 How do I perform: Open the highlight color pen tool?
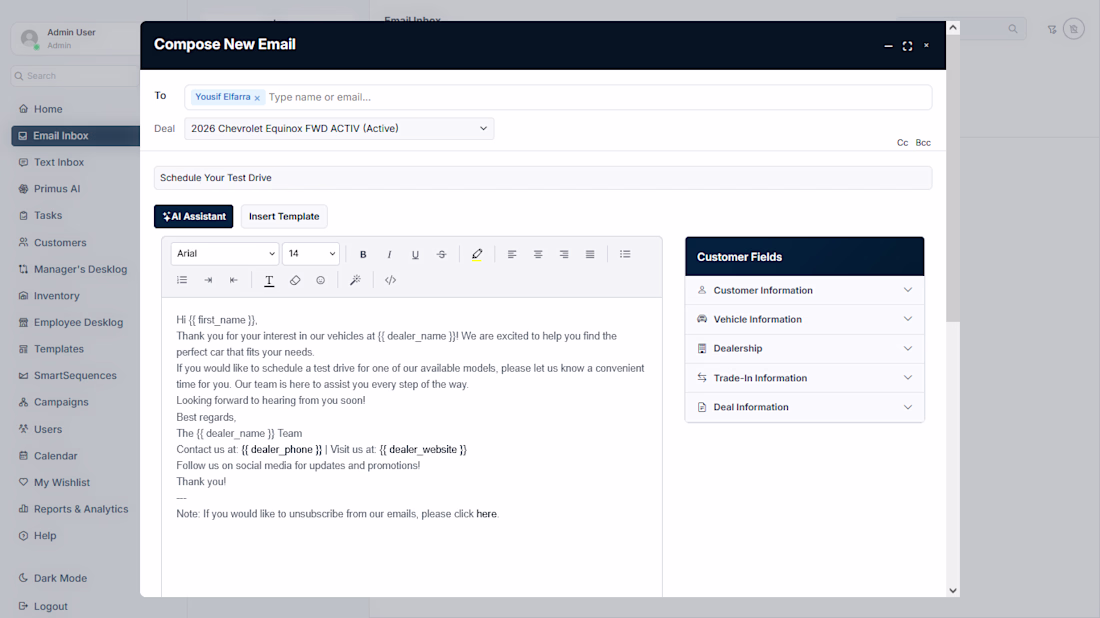pyautogui.click(x=477, y=254)
